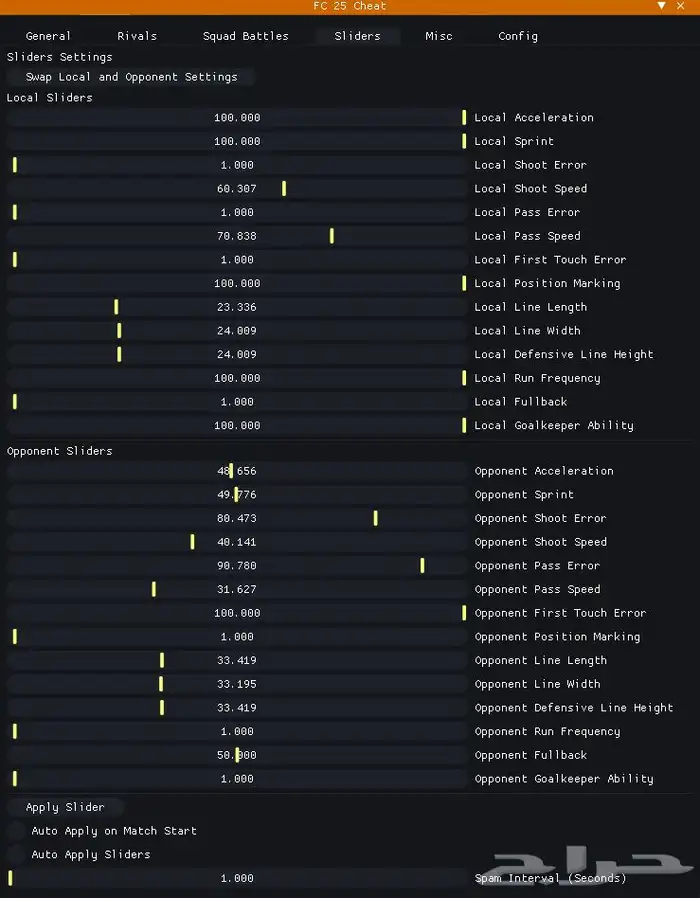The image size is (700, 898).
Task: Switch to the Rivals tab
Action: (x=137, y=36)
